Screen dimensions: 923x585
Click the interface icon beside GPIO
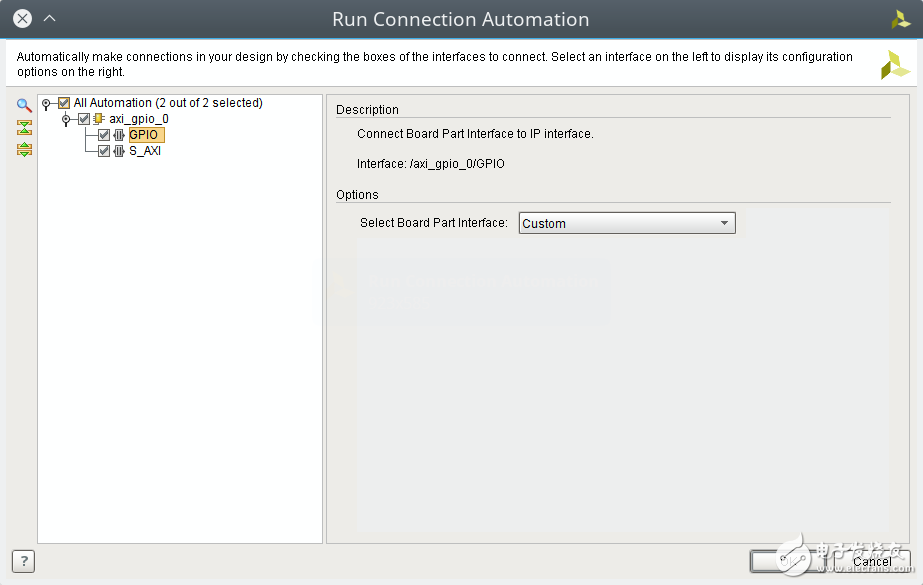click(x=119, y=135)
